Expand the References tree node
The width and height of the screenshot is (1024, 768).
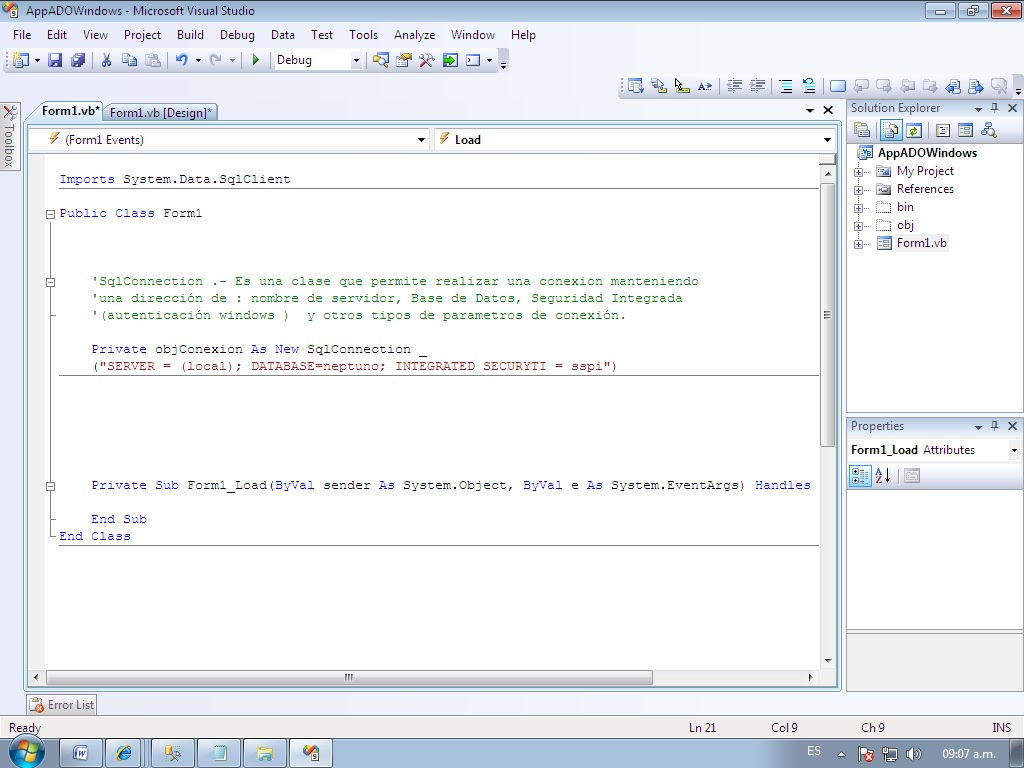point(858,189)
